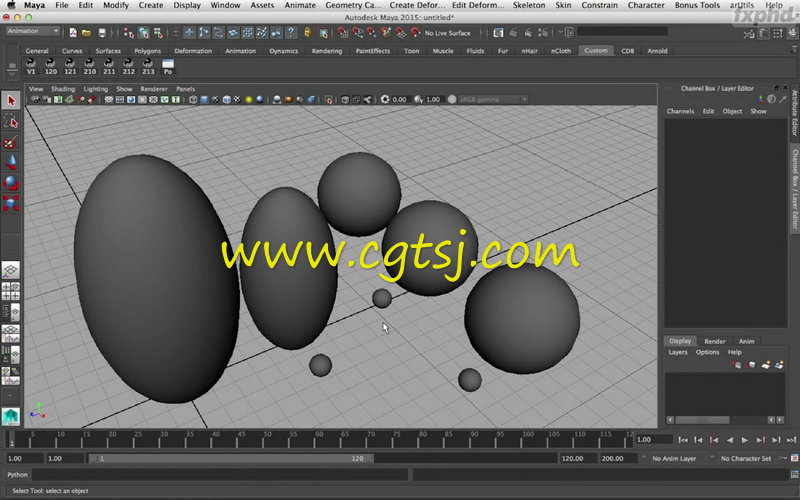Choose the Scale tool cube icon

tap(11, 203)
